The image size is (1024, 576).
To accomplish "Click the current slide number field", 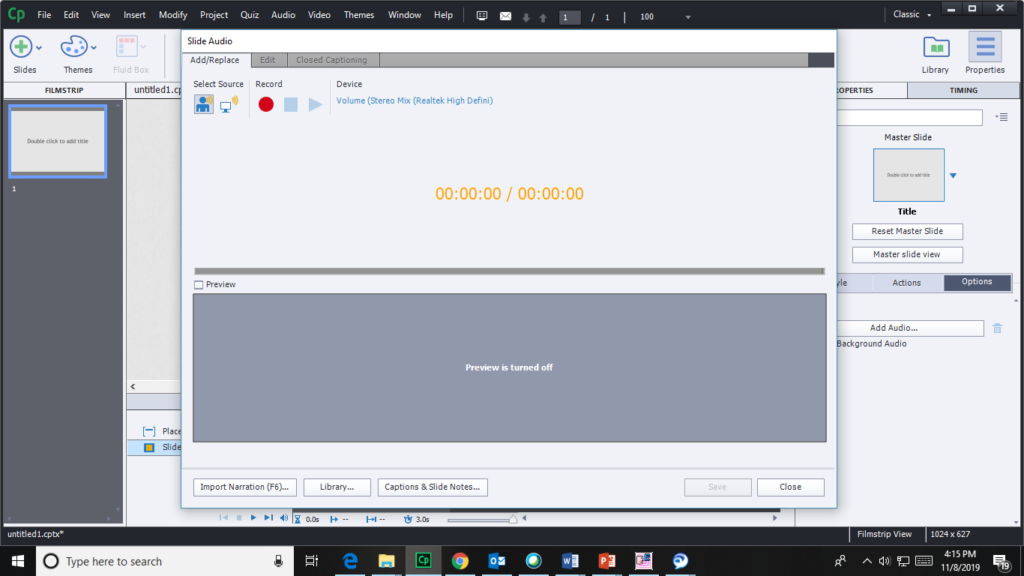I will tap(569, 17).
